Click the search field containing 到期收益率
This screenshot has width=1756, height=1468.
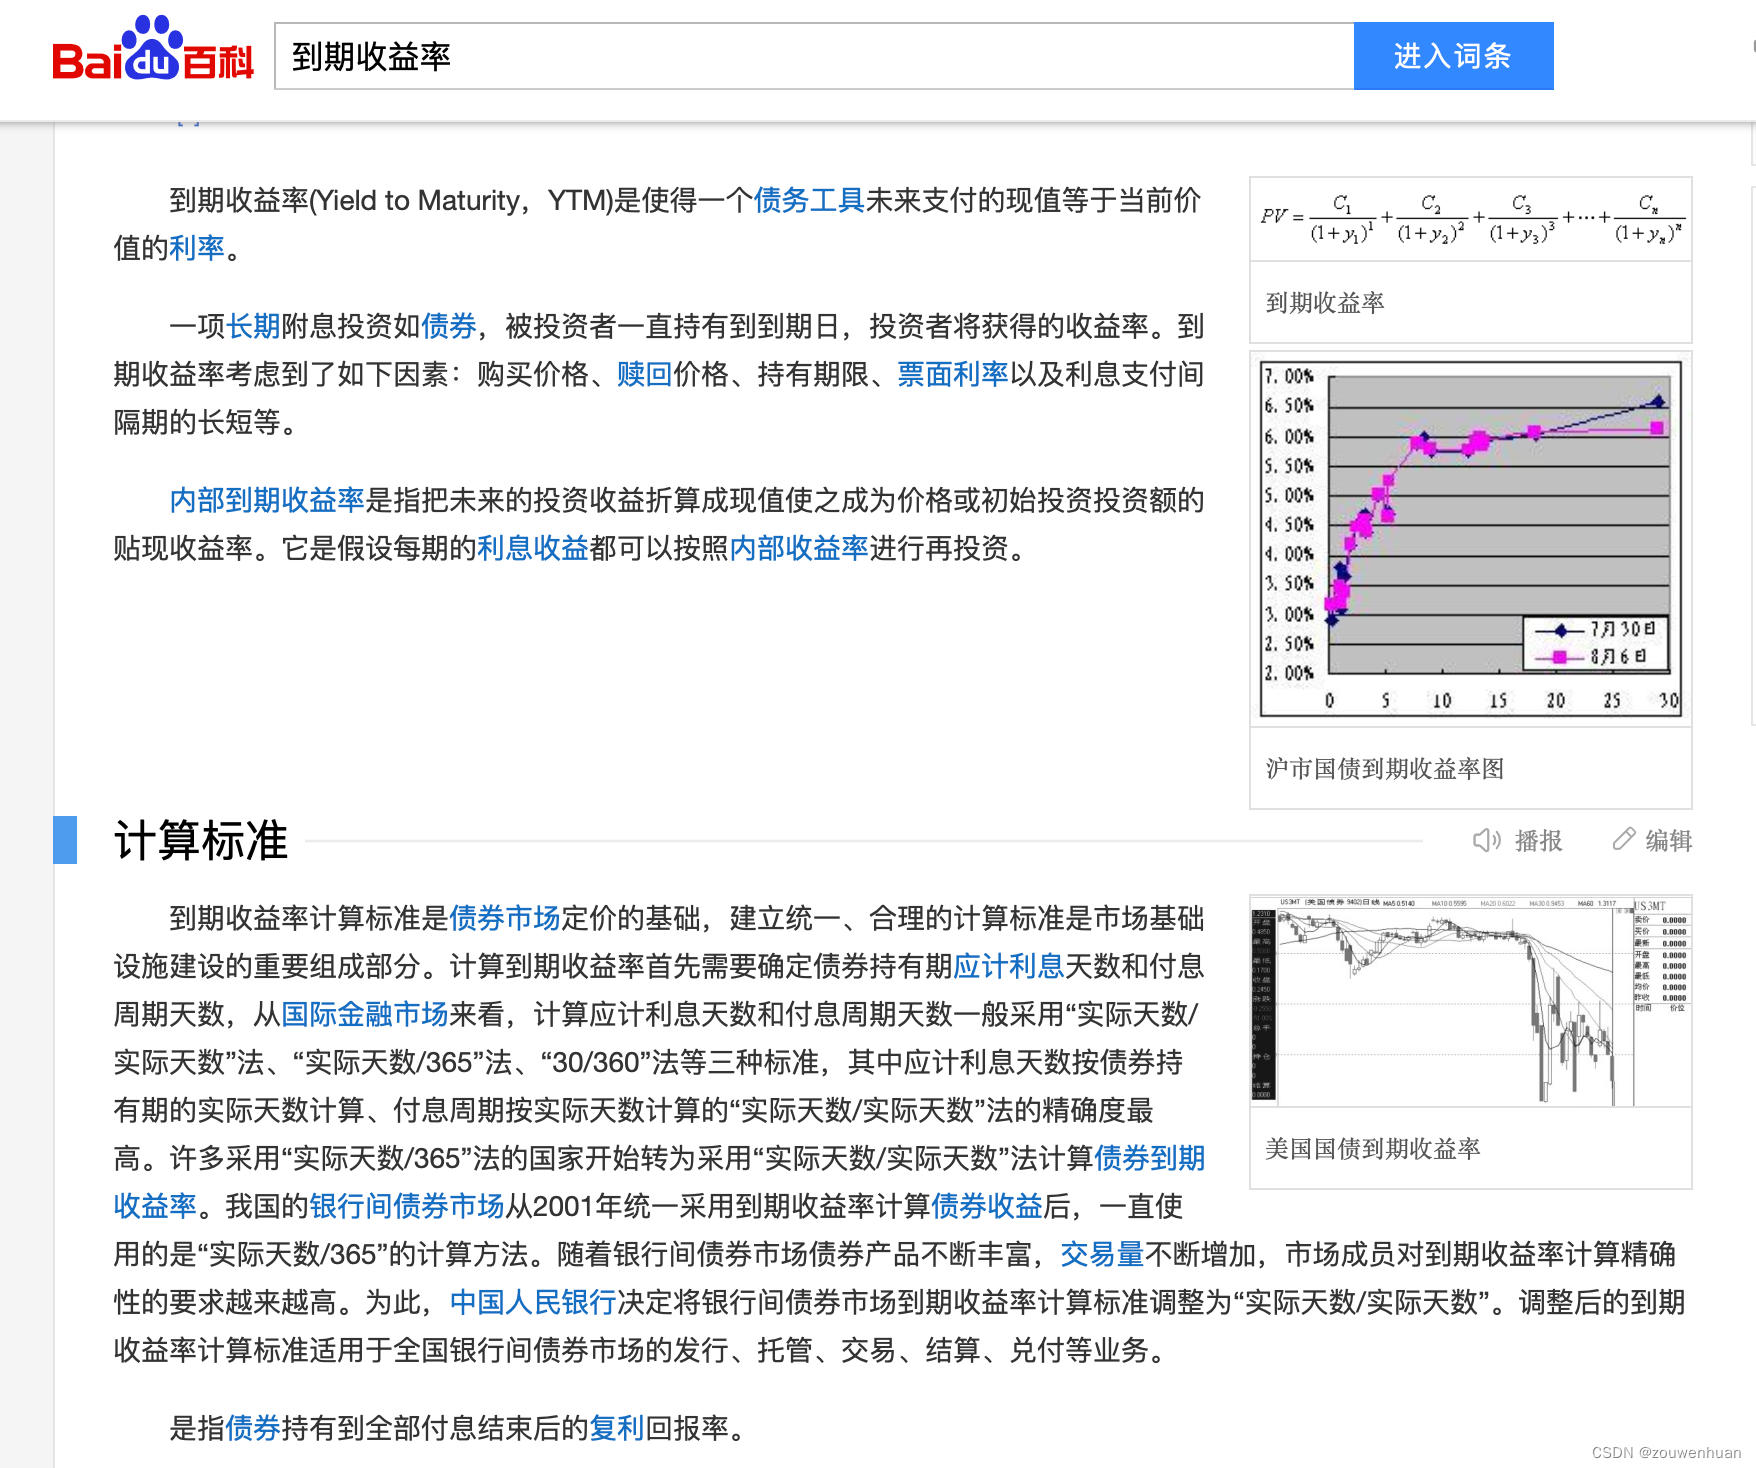tap(814, 56)
